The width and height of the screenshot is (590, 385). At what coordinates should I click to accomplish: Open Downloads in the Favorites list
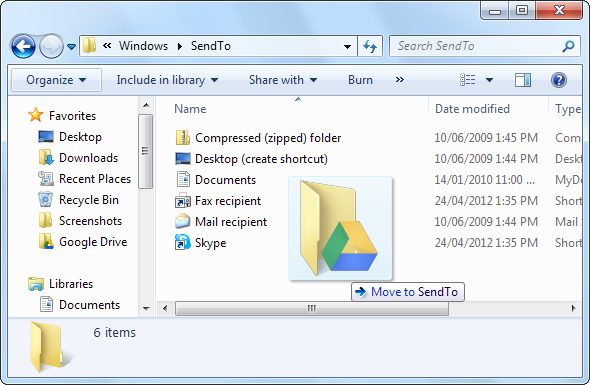(88, 158)
